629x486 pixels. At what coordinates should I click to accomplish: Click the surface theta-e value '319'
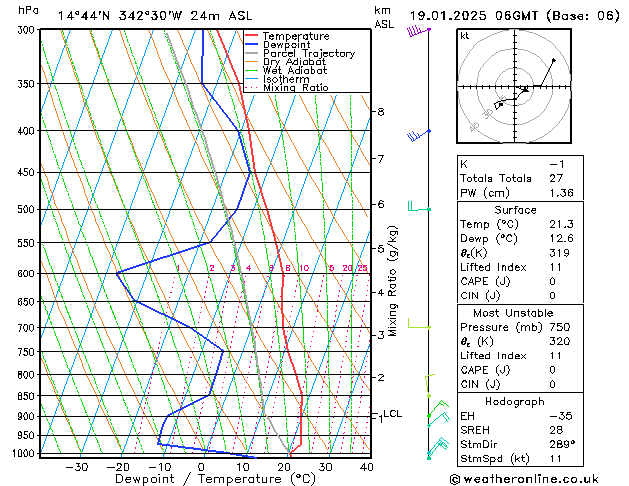pyautogui.click(x=559, y=253)
